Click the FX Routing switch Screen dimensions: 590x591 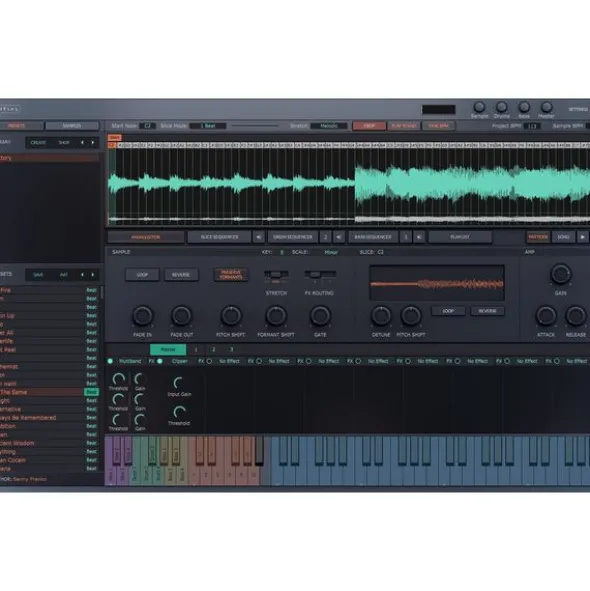pos(320,274)
